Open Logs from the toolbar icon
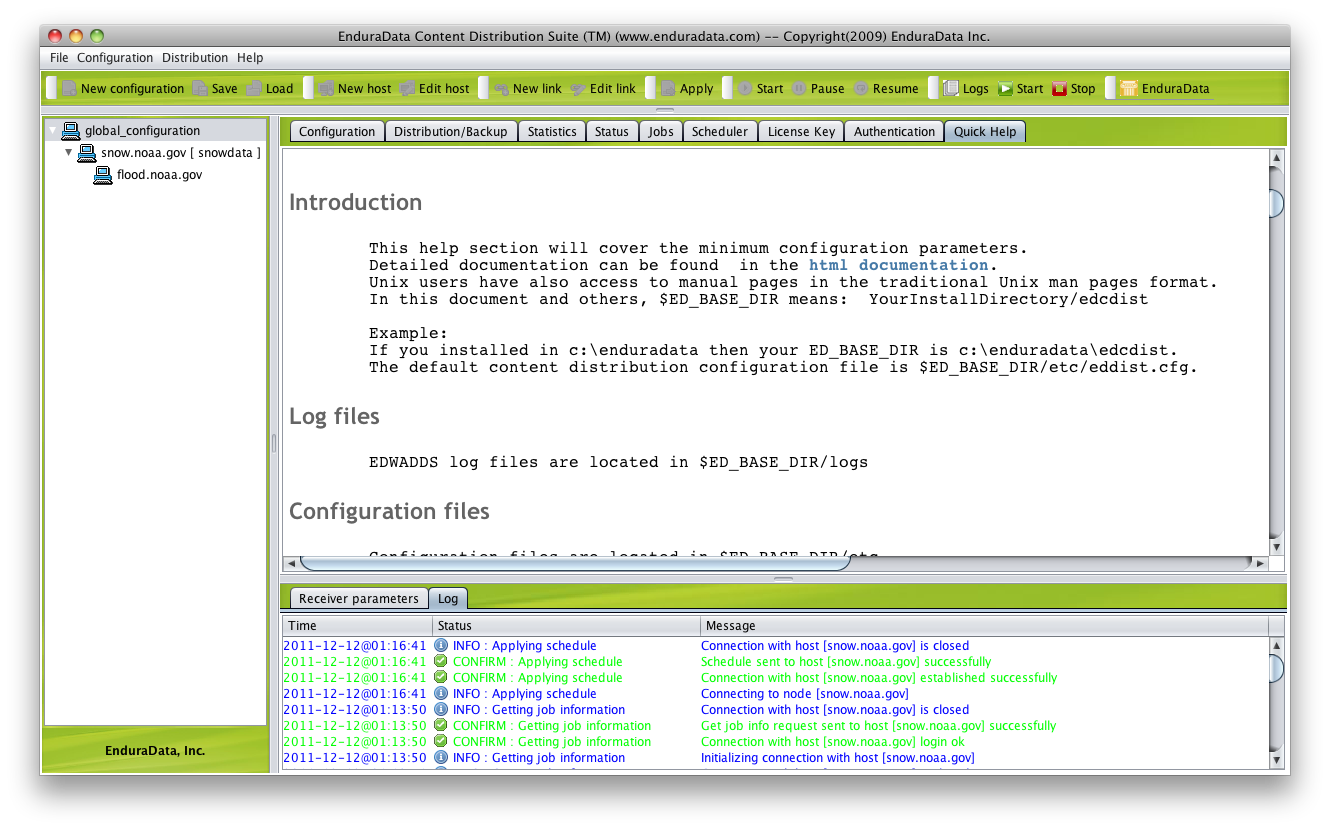 [951, 88]
